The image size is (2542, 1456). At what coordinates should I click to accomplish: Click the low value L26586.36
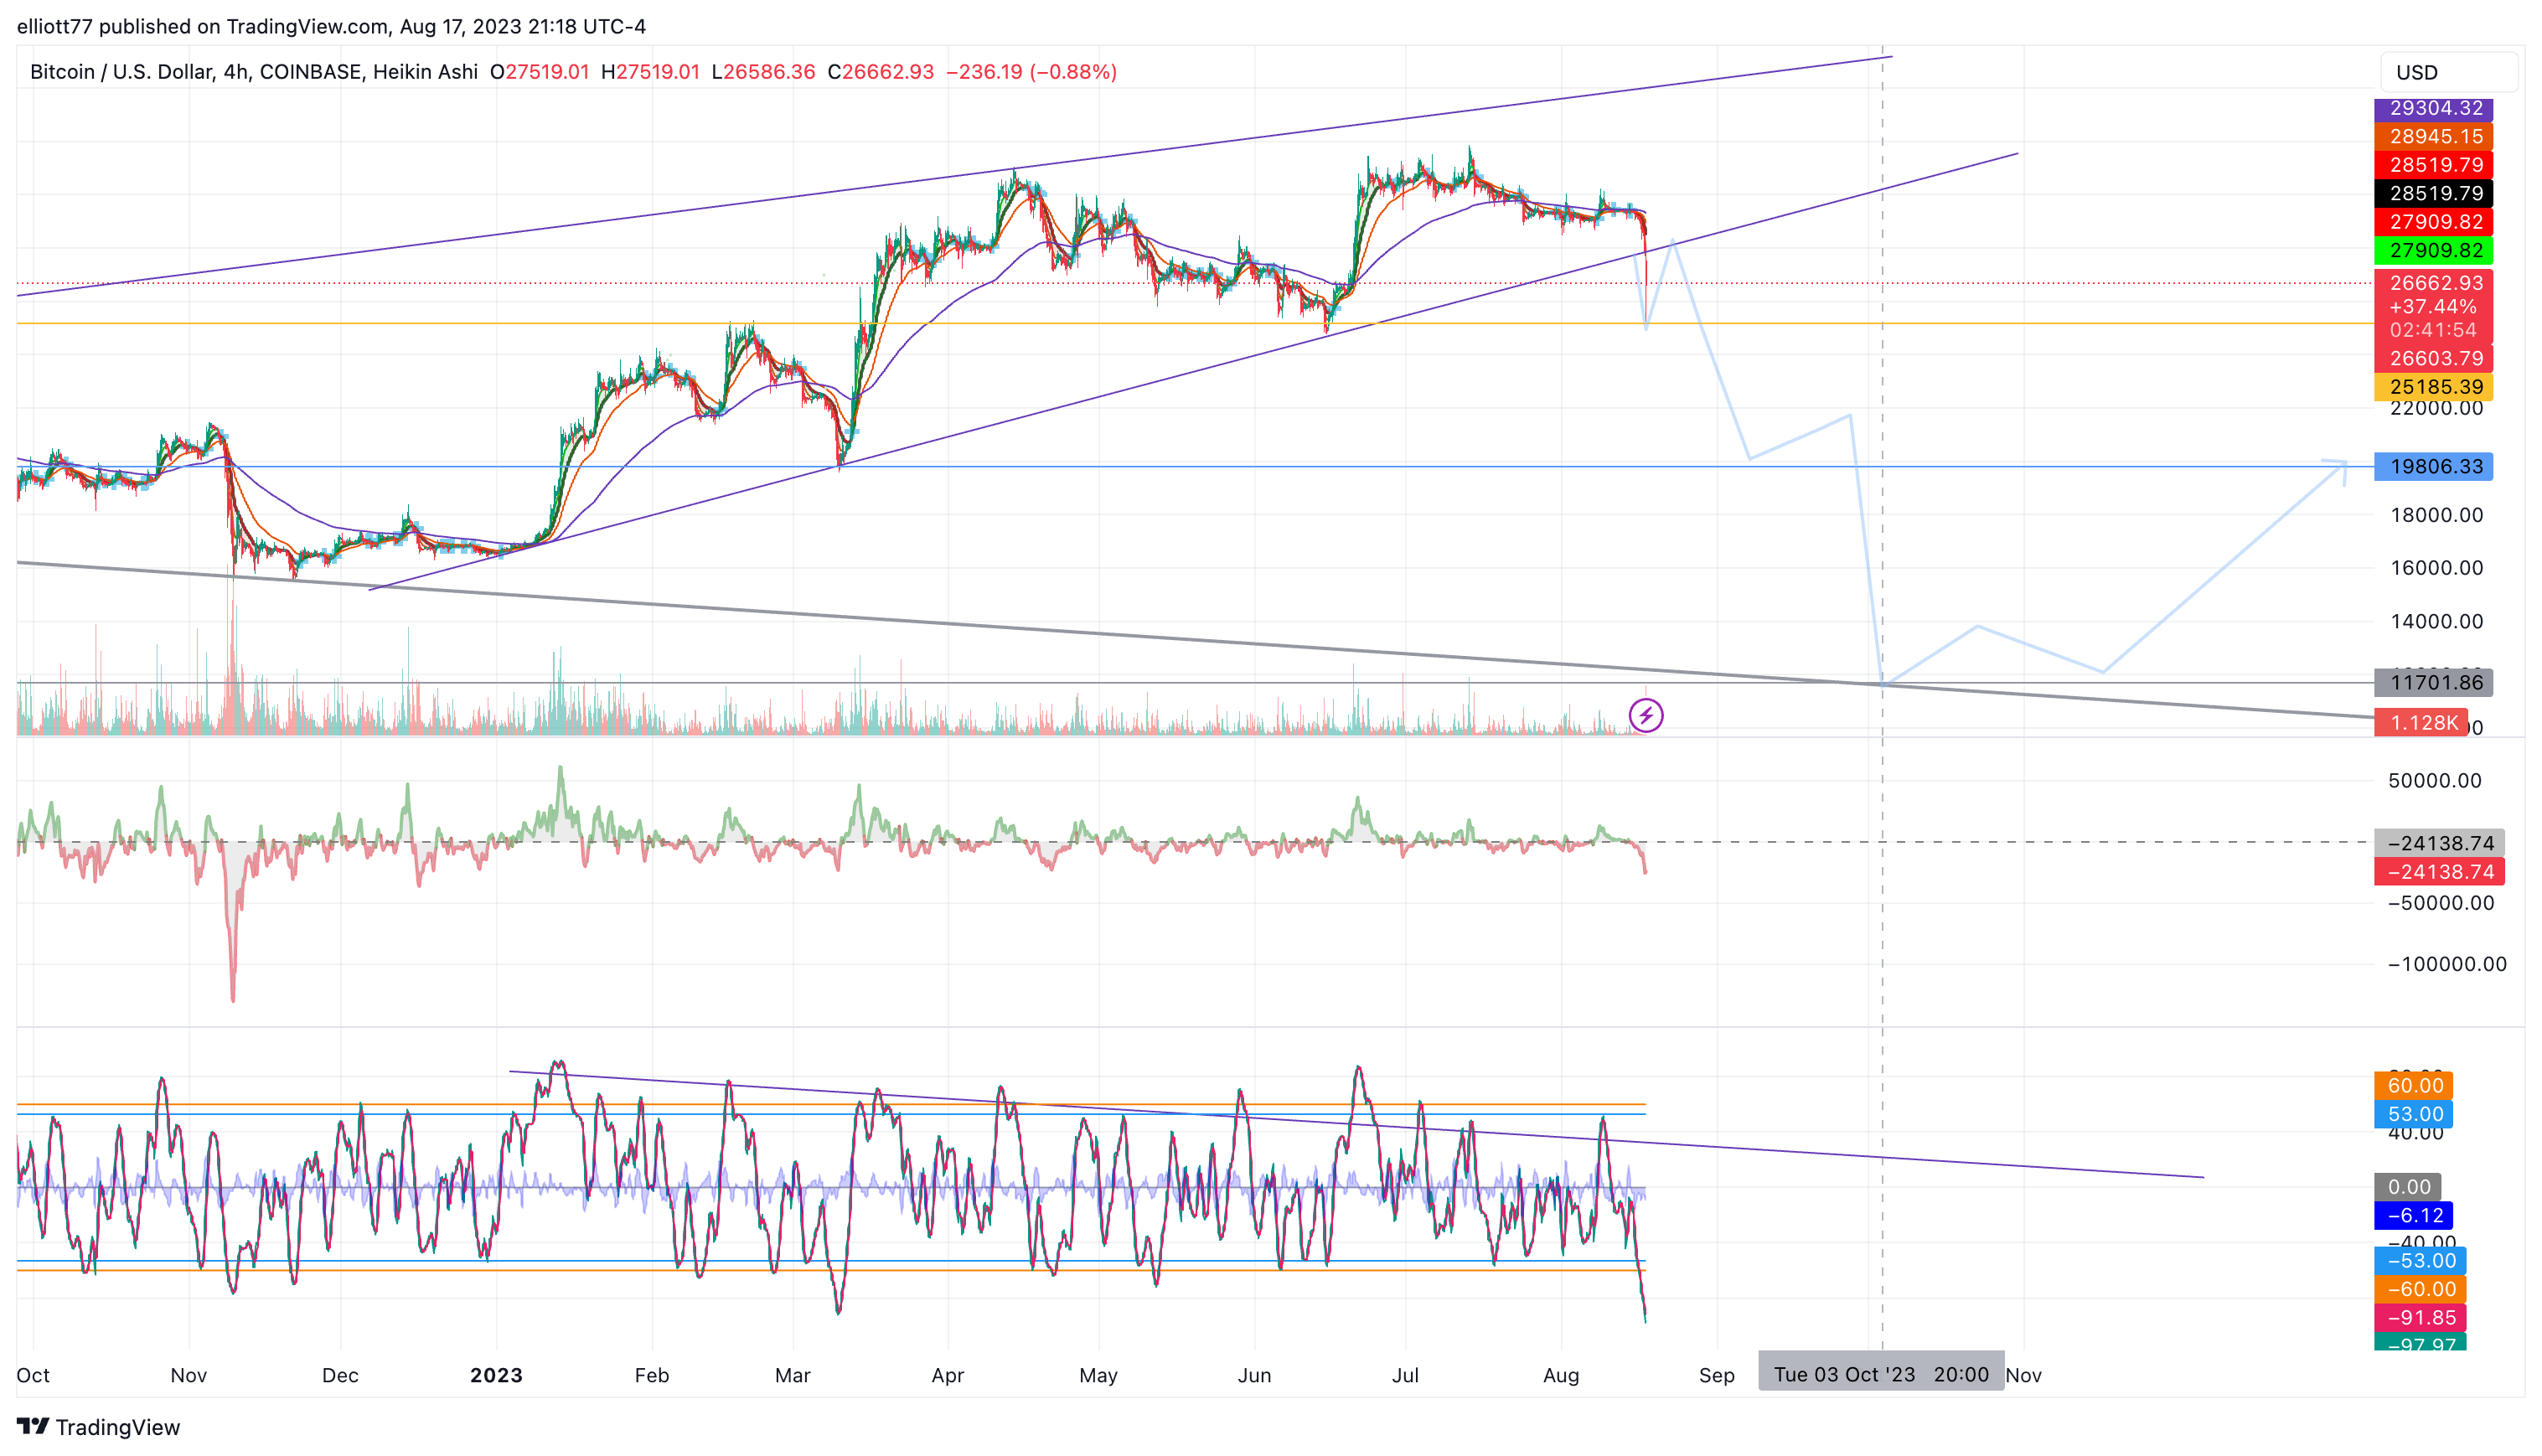763,72
